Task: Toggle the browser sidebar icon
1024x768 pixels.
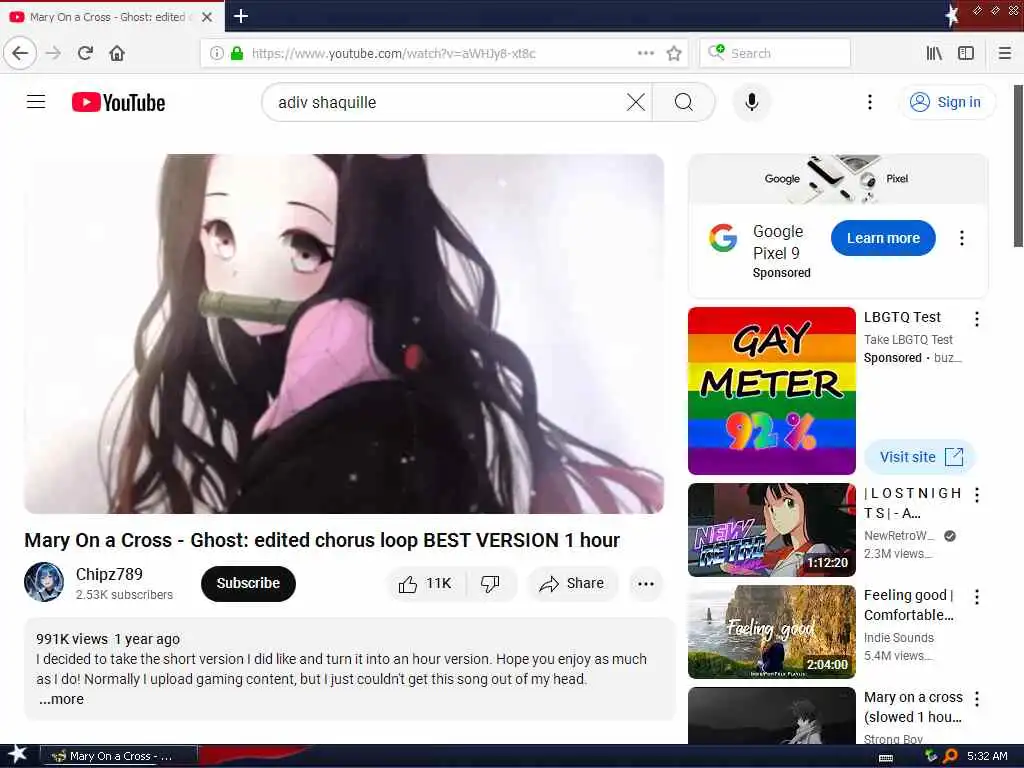Action: 966,53
